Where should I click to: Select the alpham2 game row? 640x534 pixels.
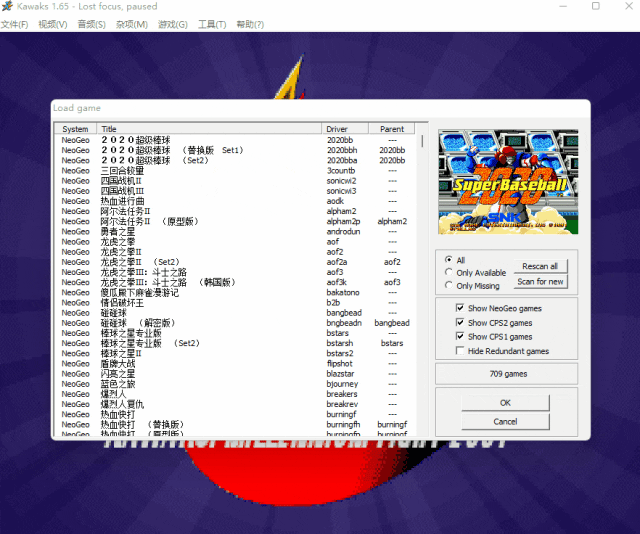coord(235,211)
